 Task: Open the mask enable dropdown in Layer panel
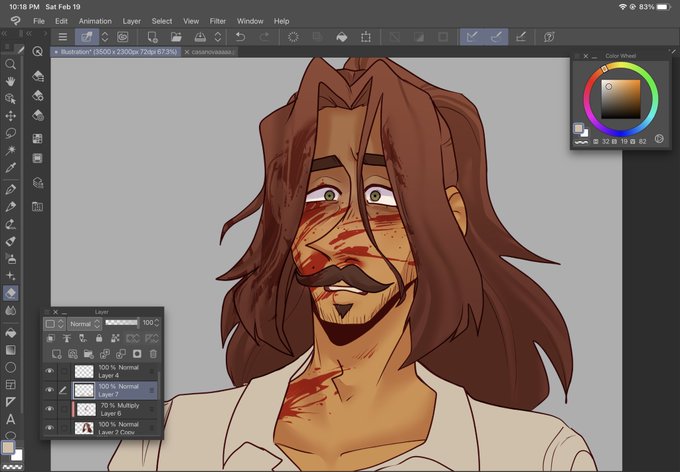[x=133, y=338]
